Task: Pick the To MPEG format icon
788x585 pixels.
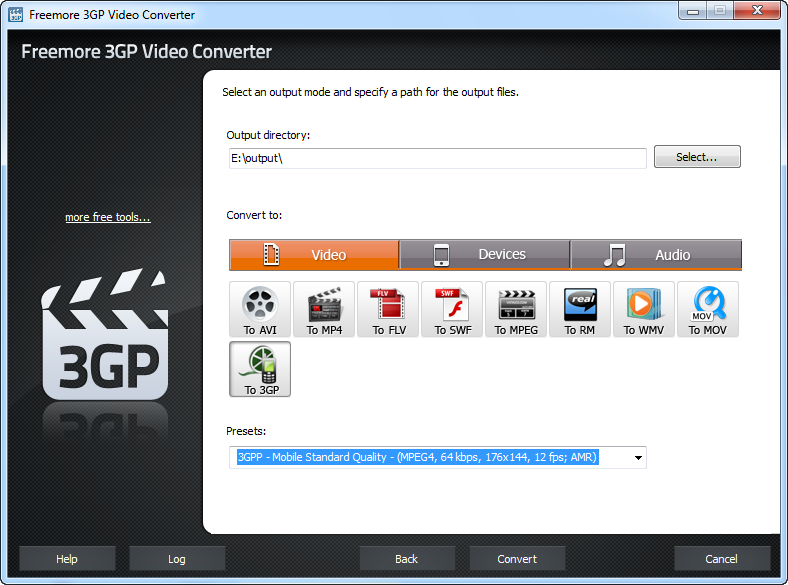Action: [516, 309]
